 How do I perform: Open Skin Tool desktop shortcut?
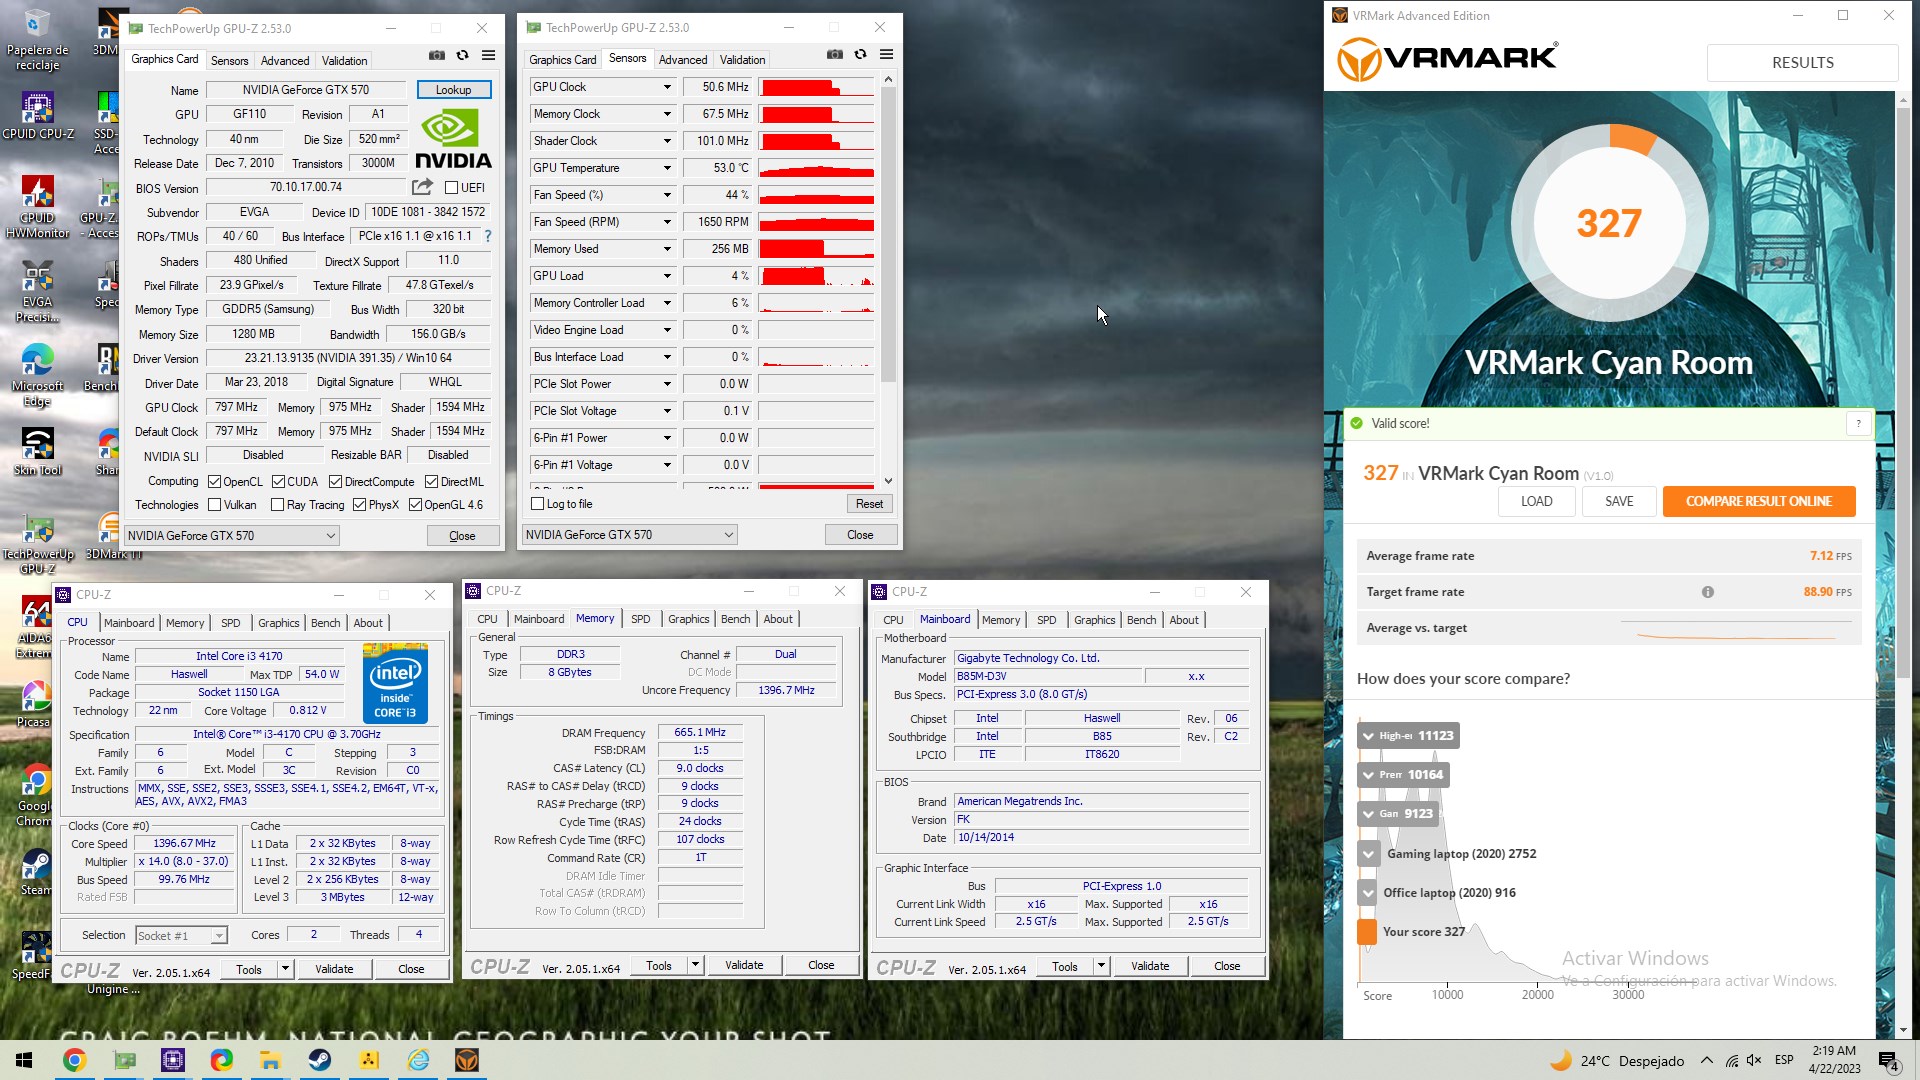point(37,453)
